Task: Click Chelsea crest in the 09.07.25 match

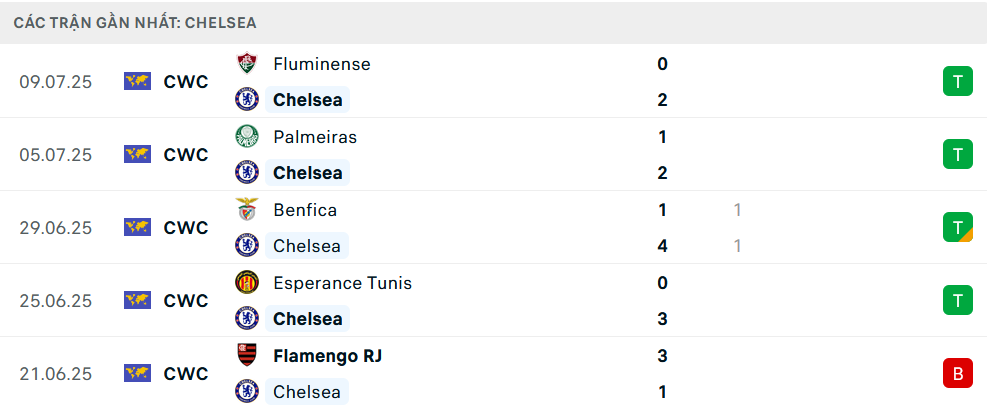Action: click(x=247, y=99)
